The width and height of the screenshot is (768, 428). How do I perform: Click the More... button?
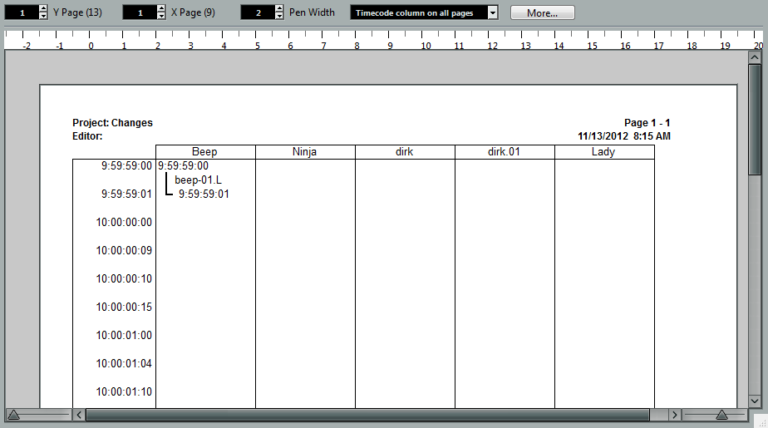click(x=542, y=13)
